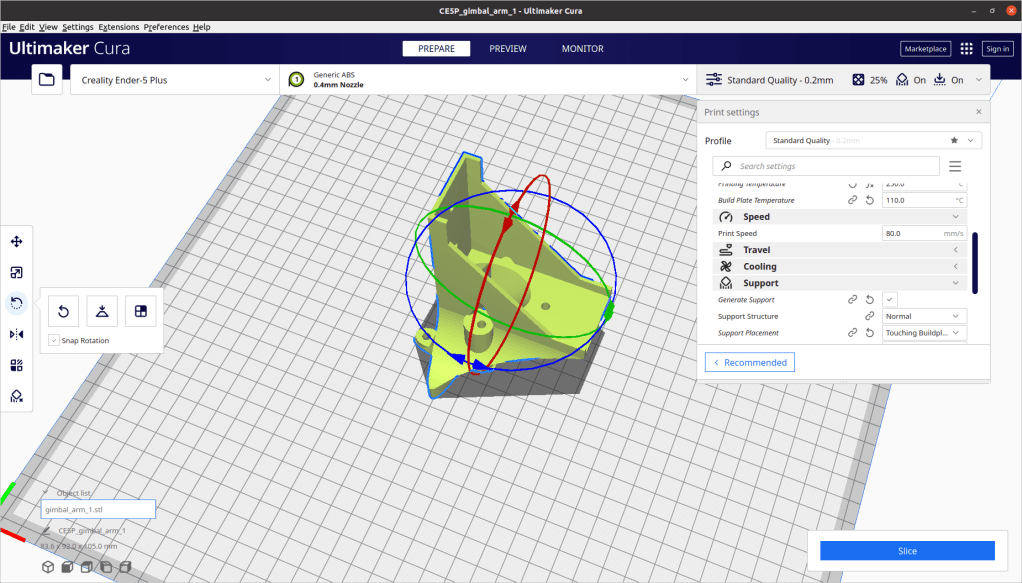This screenshot has height=583, width=1022.
Task: Activate the Mirror tool
Action: (17, 334)
